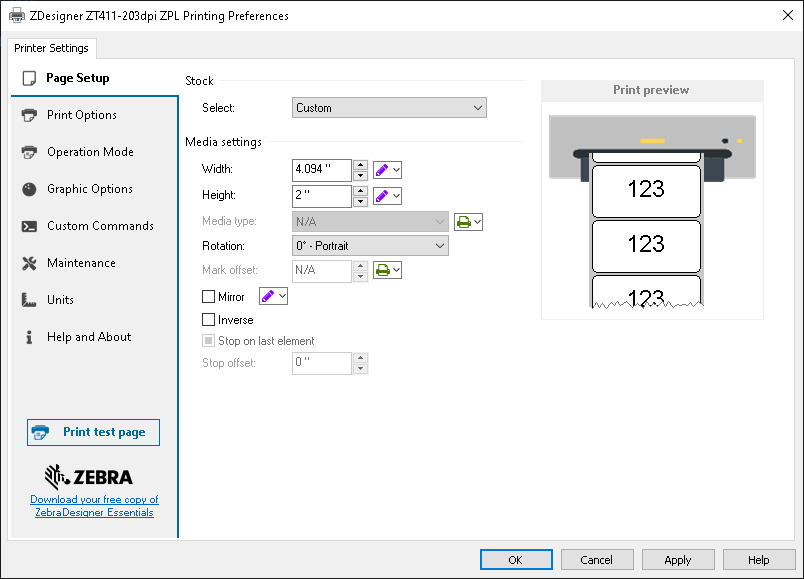The height and width of the screenshot is (579, 804).
Task: Increase Height using the up stepper arrow
Action: tap(360, 191)
